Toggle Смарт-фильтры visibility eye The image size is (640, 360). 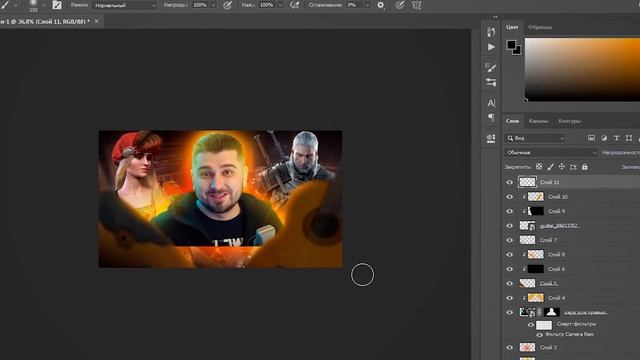531,325
